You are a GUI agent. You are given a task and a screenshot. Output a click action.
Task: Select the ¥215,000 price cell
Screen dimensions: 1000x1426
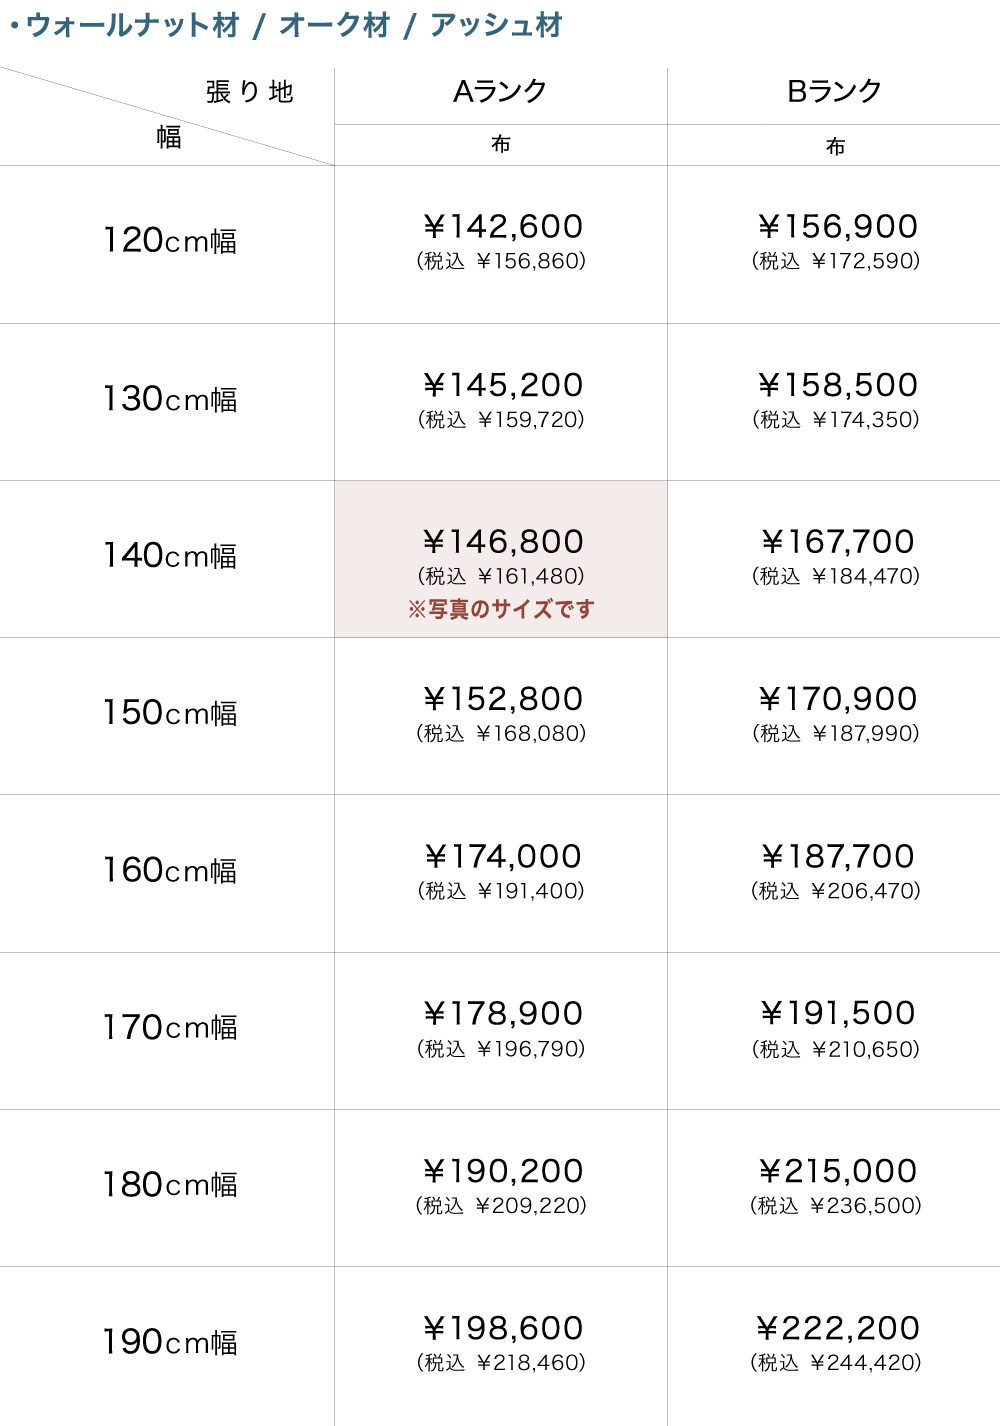837,1171
